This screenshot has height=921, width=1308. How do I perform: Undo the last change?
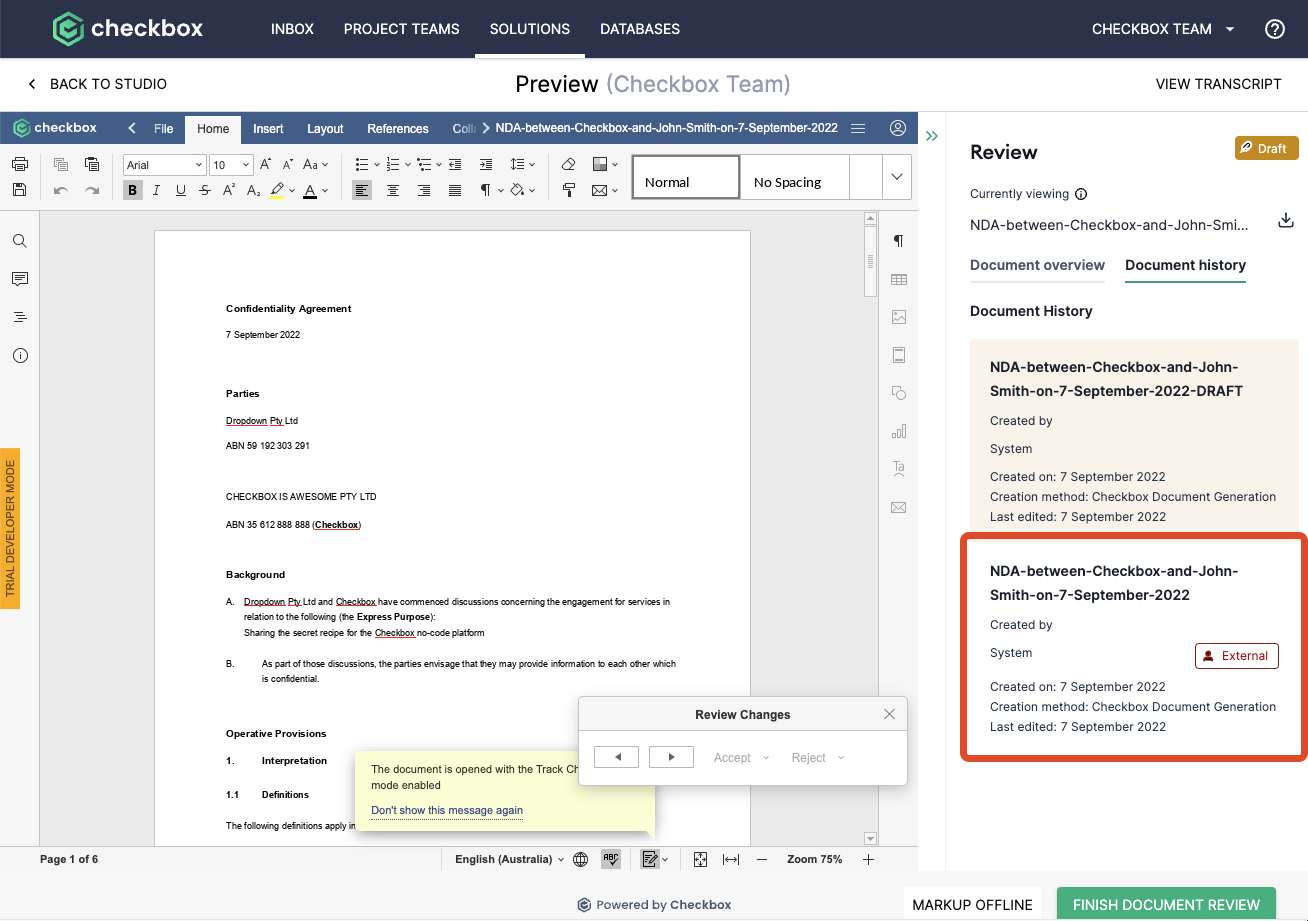coord(61,190)
